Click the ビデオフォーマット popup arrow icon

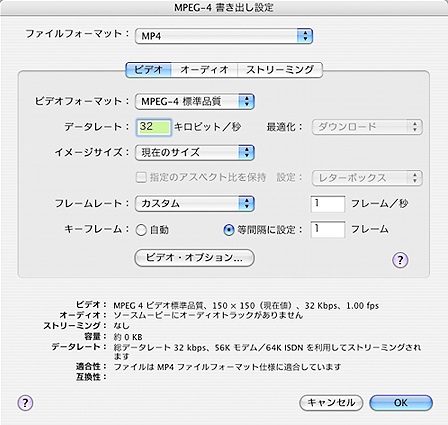pyautogui.click(x=247, y=101)
